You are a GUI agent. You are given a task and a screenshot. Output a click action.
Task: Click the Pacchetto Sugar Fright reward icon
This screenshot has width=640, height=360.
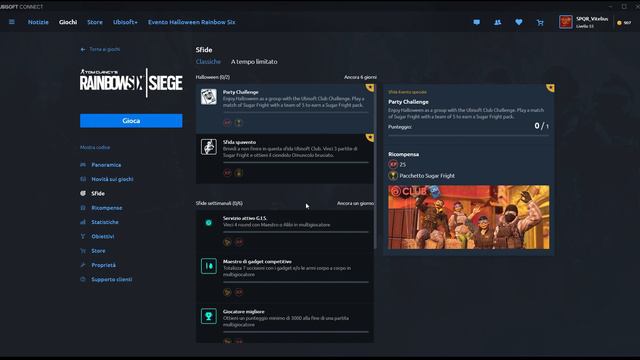pos(393,176)
